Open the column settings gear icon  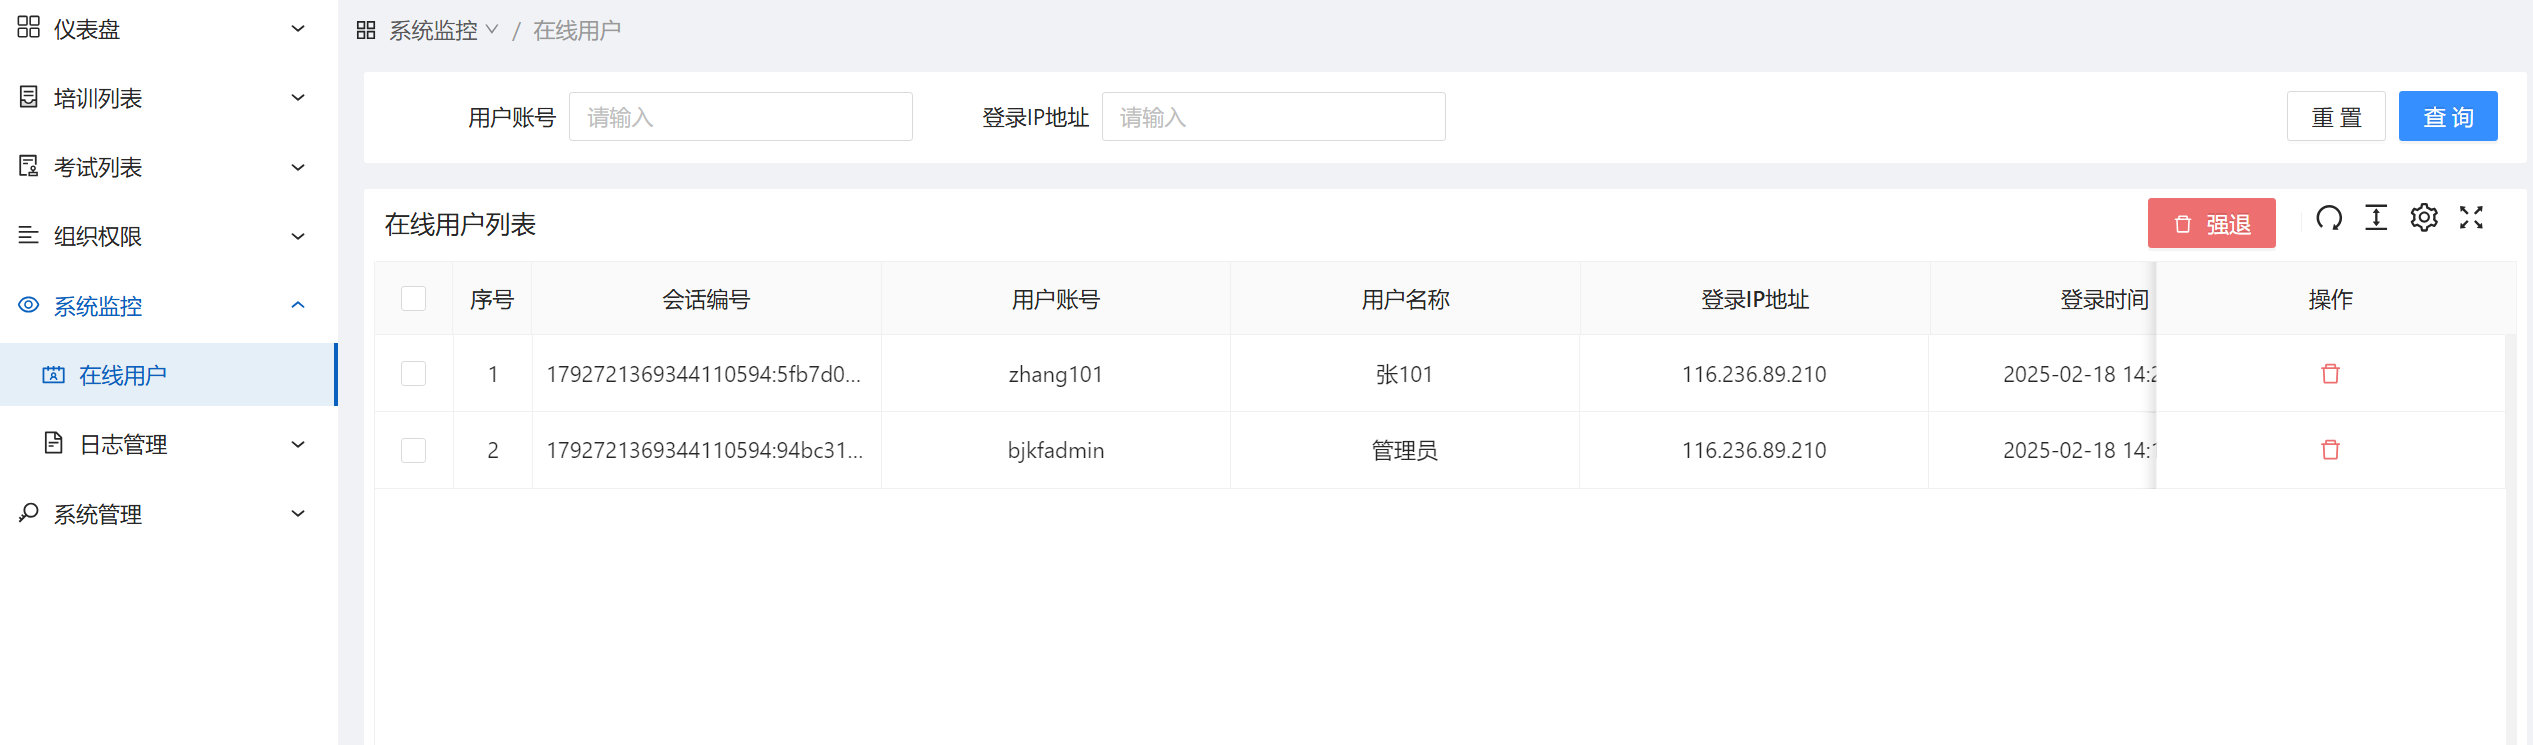click(2424, 218)
